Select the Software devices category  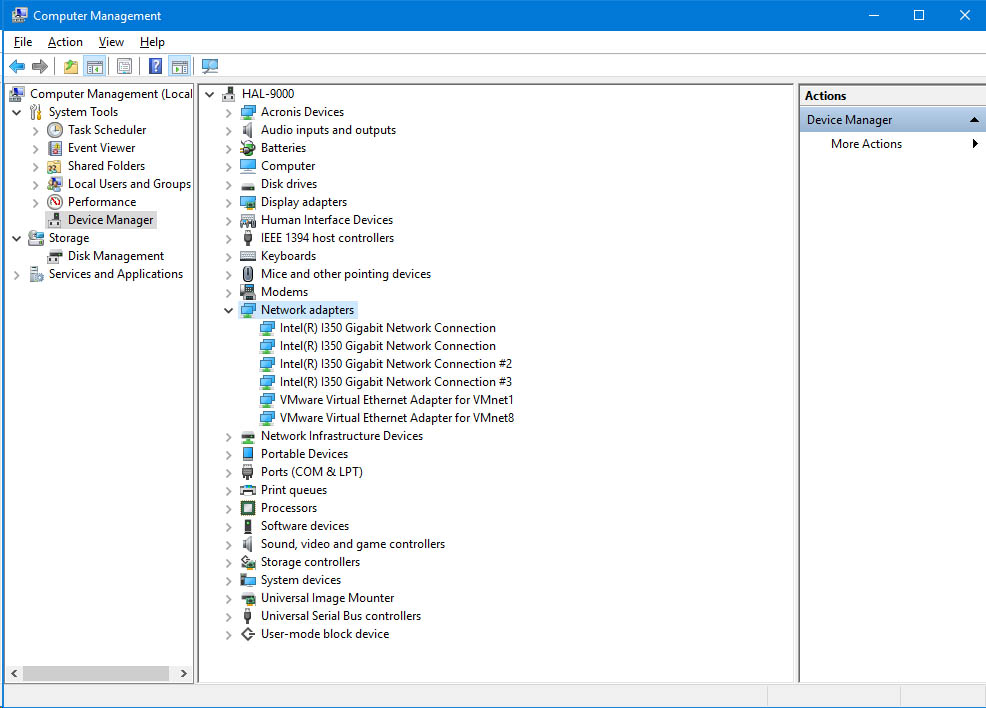(x=304, y=526)
